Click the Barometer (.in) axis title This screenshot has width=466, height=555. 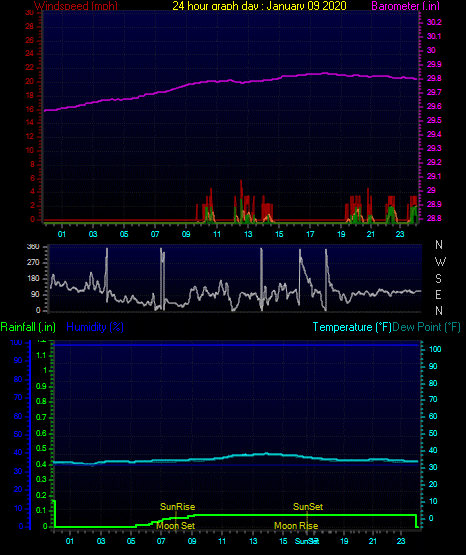[405, 6]
